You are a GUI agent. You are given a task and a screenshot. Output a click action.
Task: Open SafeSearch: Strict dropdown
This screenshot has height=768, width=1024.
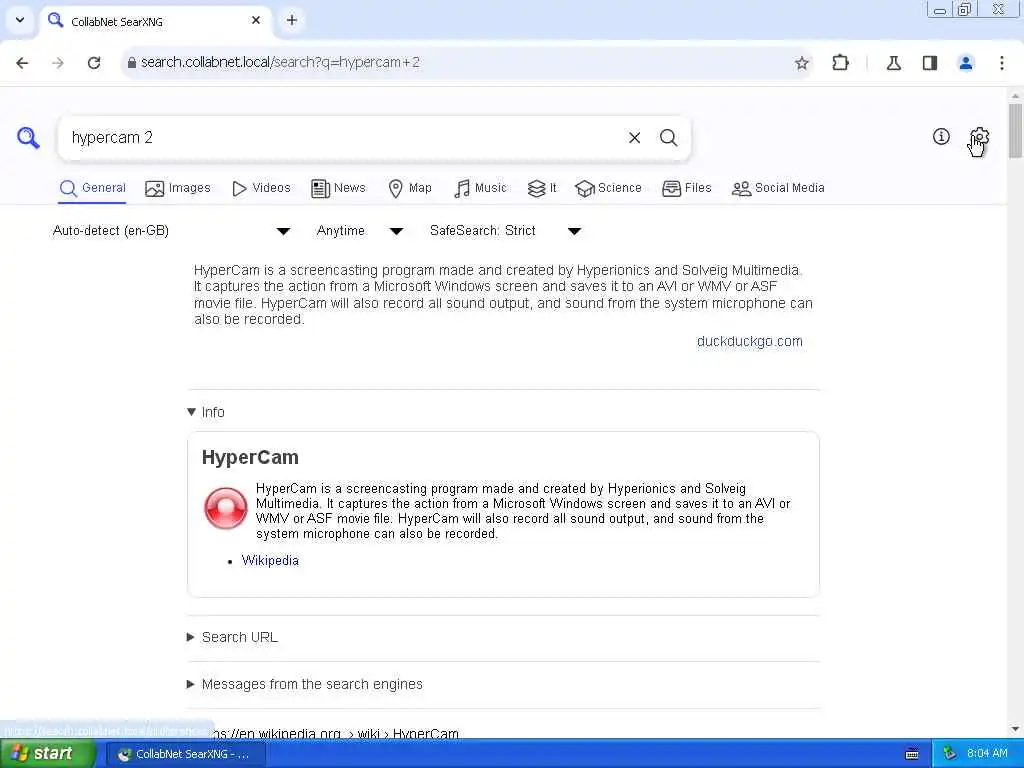click(505, 231)
